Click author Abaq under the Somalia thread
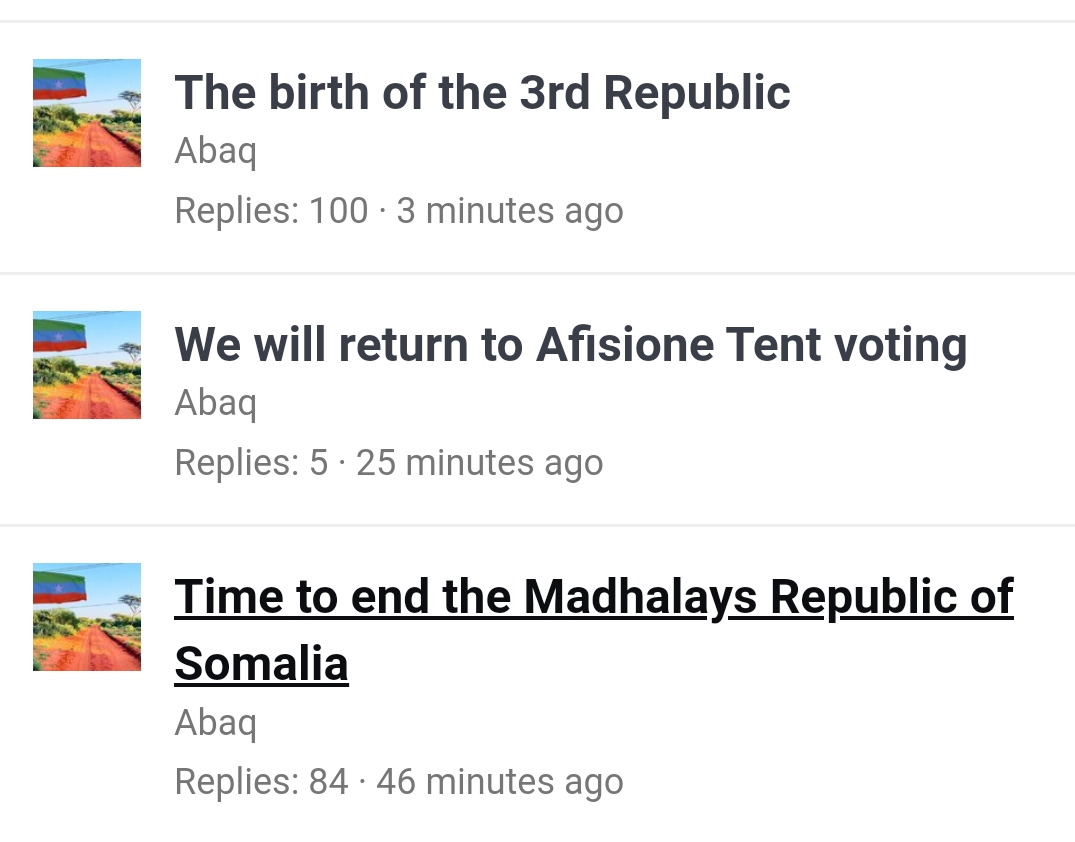Viewport: 1075px width, 842px height. [x=215, y=723]
